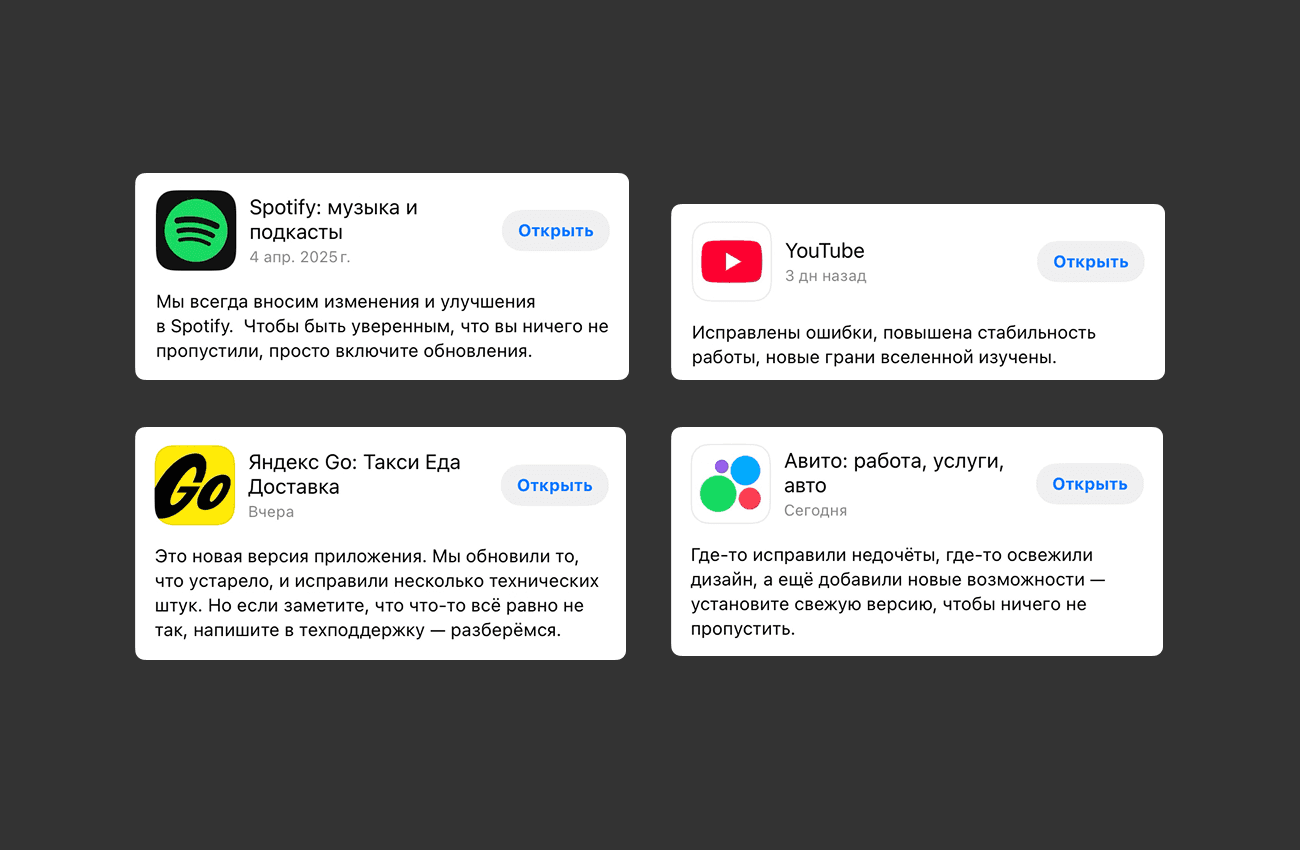Click the Яндекс Go app icon
The image size is (1300, 850).
pos(195,485)
